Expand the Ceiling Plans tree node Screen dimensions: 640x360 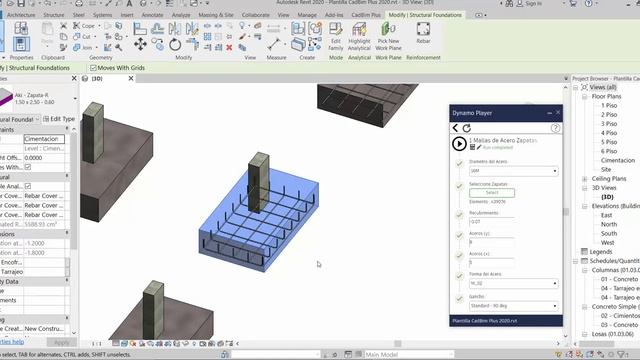[584, 179]
